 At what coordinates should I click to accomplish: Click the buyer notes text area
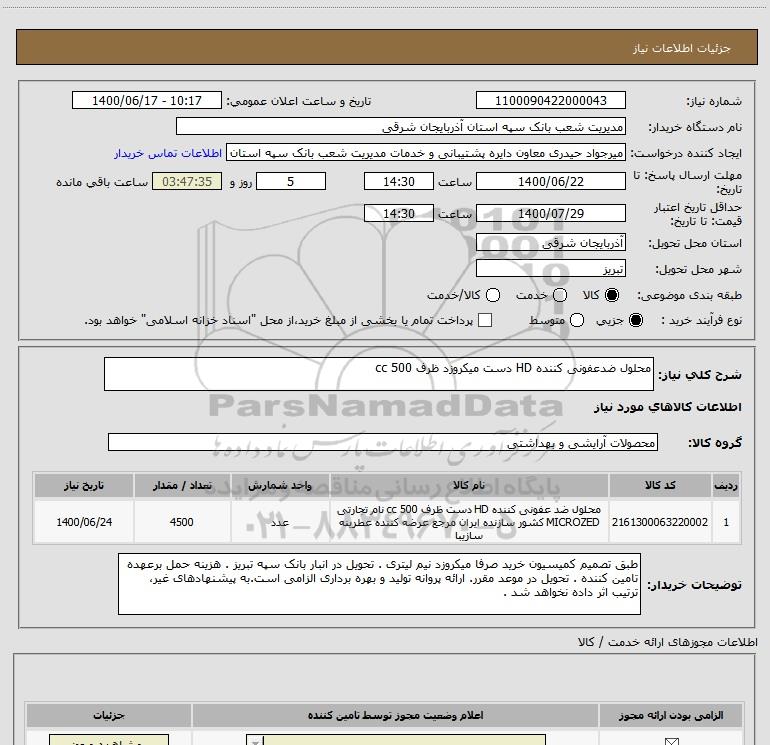point(379,584)
